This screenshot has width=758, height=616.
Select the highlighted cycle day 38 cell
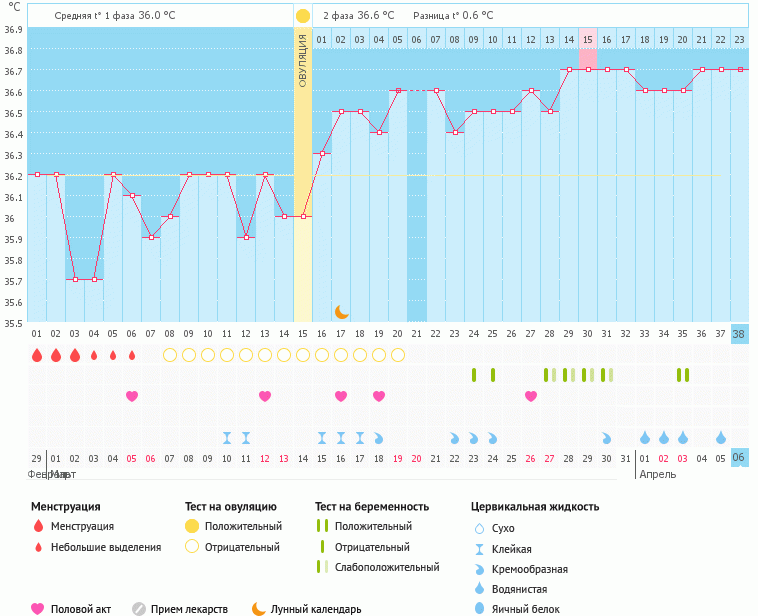739,334
